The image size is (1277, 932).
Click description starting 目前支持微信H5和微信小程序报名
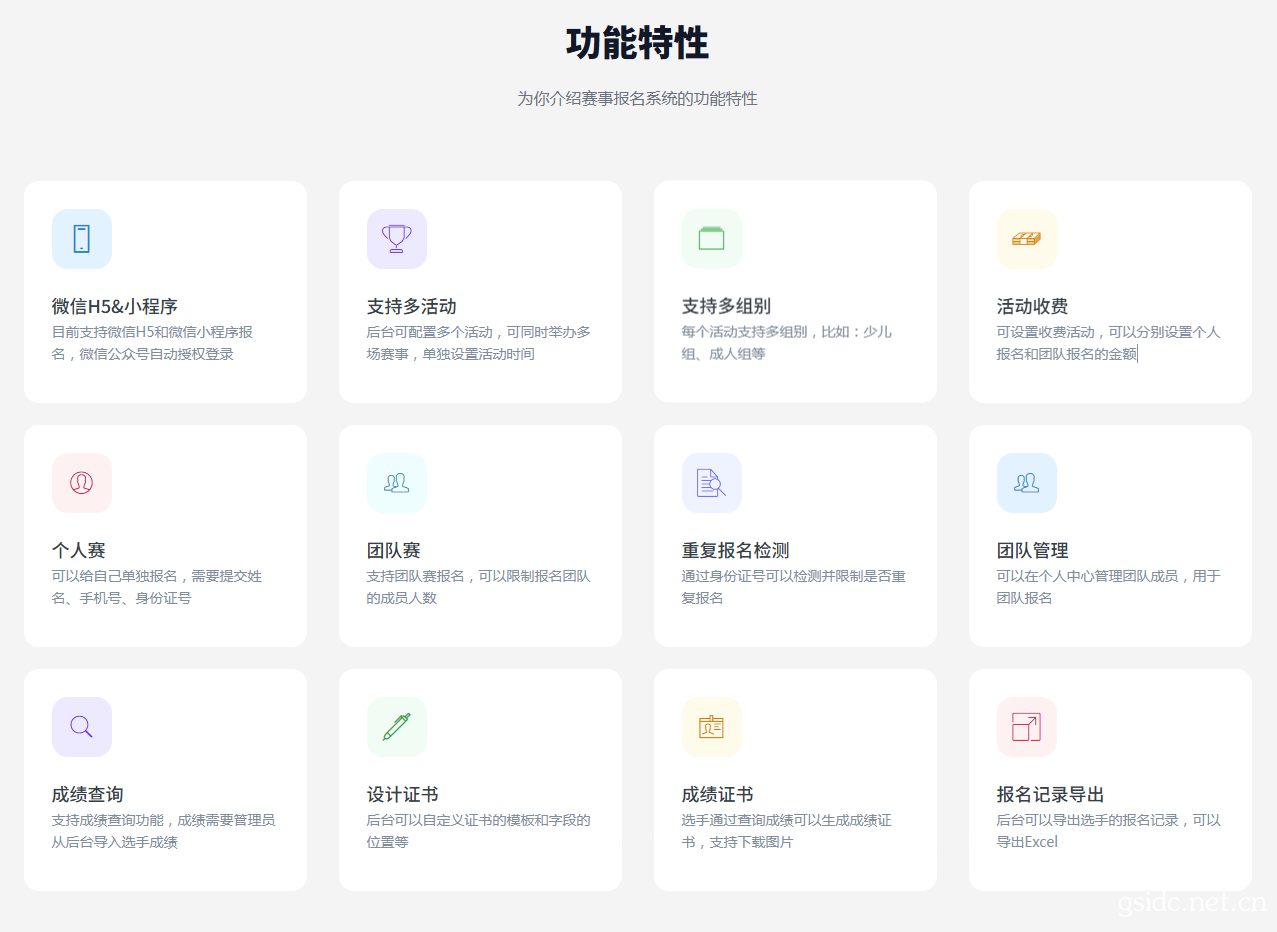(x=153, y=343)
